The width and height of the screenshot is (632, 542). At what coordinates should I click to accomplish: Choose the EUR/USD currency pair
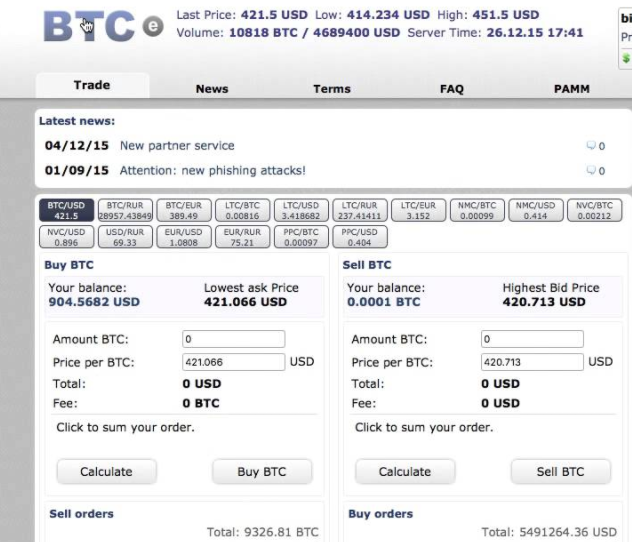tap(184, 237)
